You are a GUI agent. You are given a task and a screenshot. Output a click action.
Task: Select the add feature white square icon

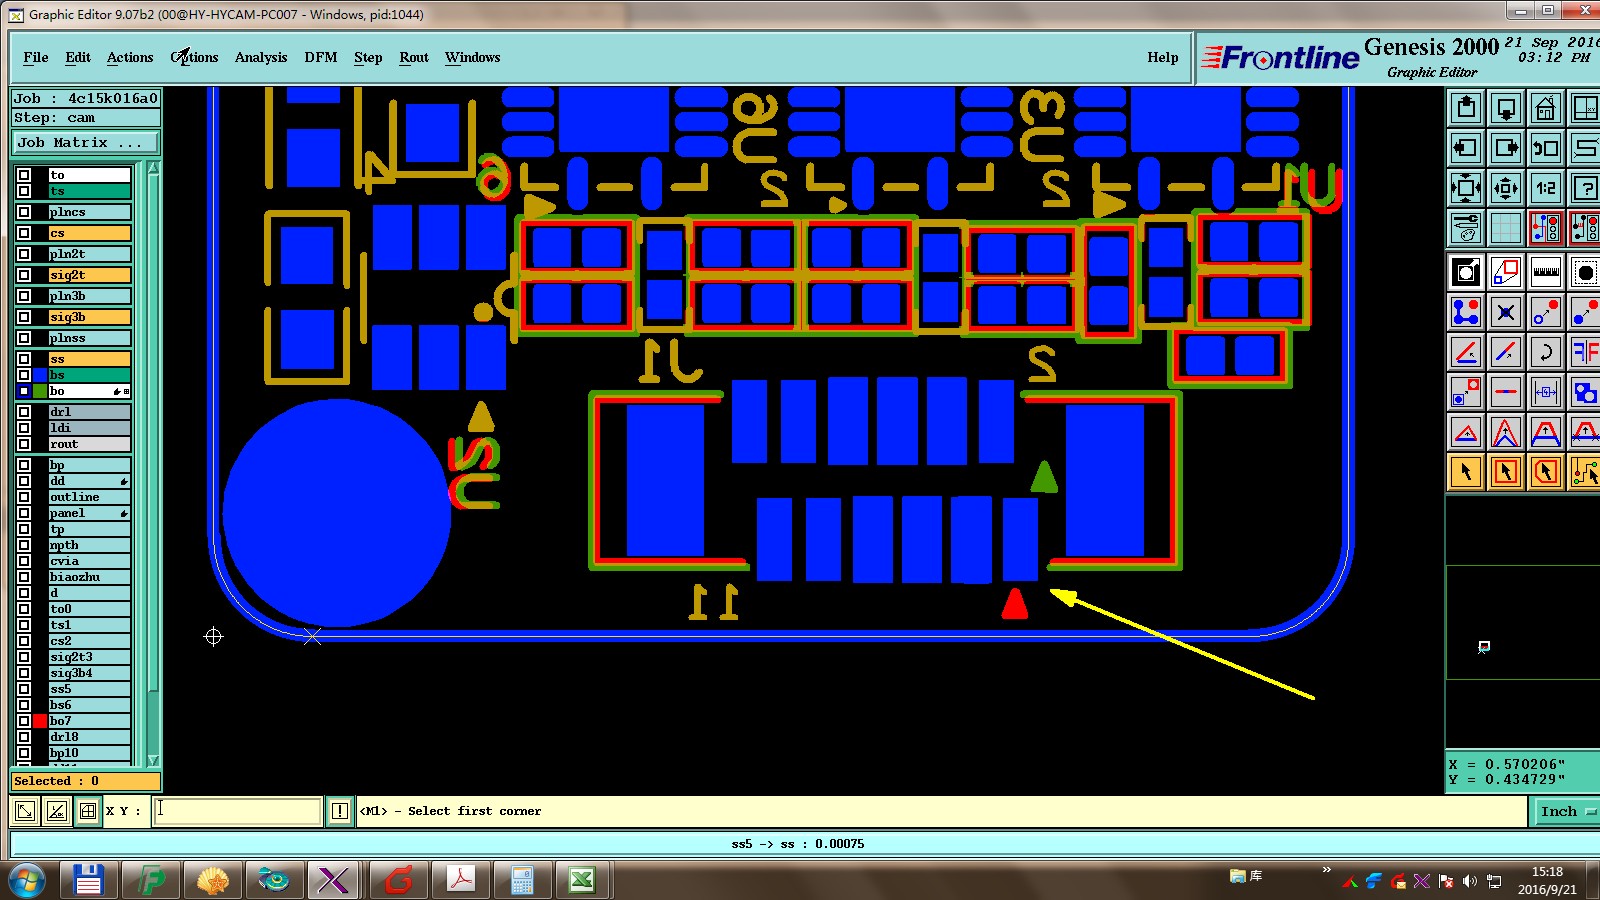click(x=1466, y=272)
